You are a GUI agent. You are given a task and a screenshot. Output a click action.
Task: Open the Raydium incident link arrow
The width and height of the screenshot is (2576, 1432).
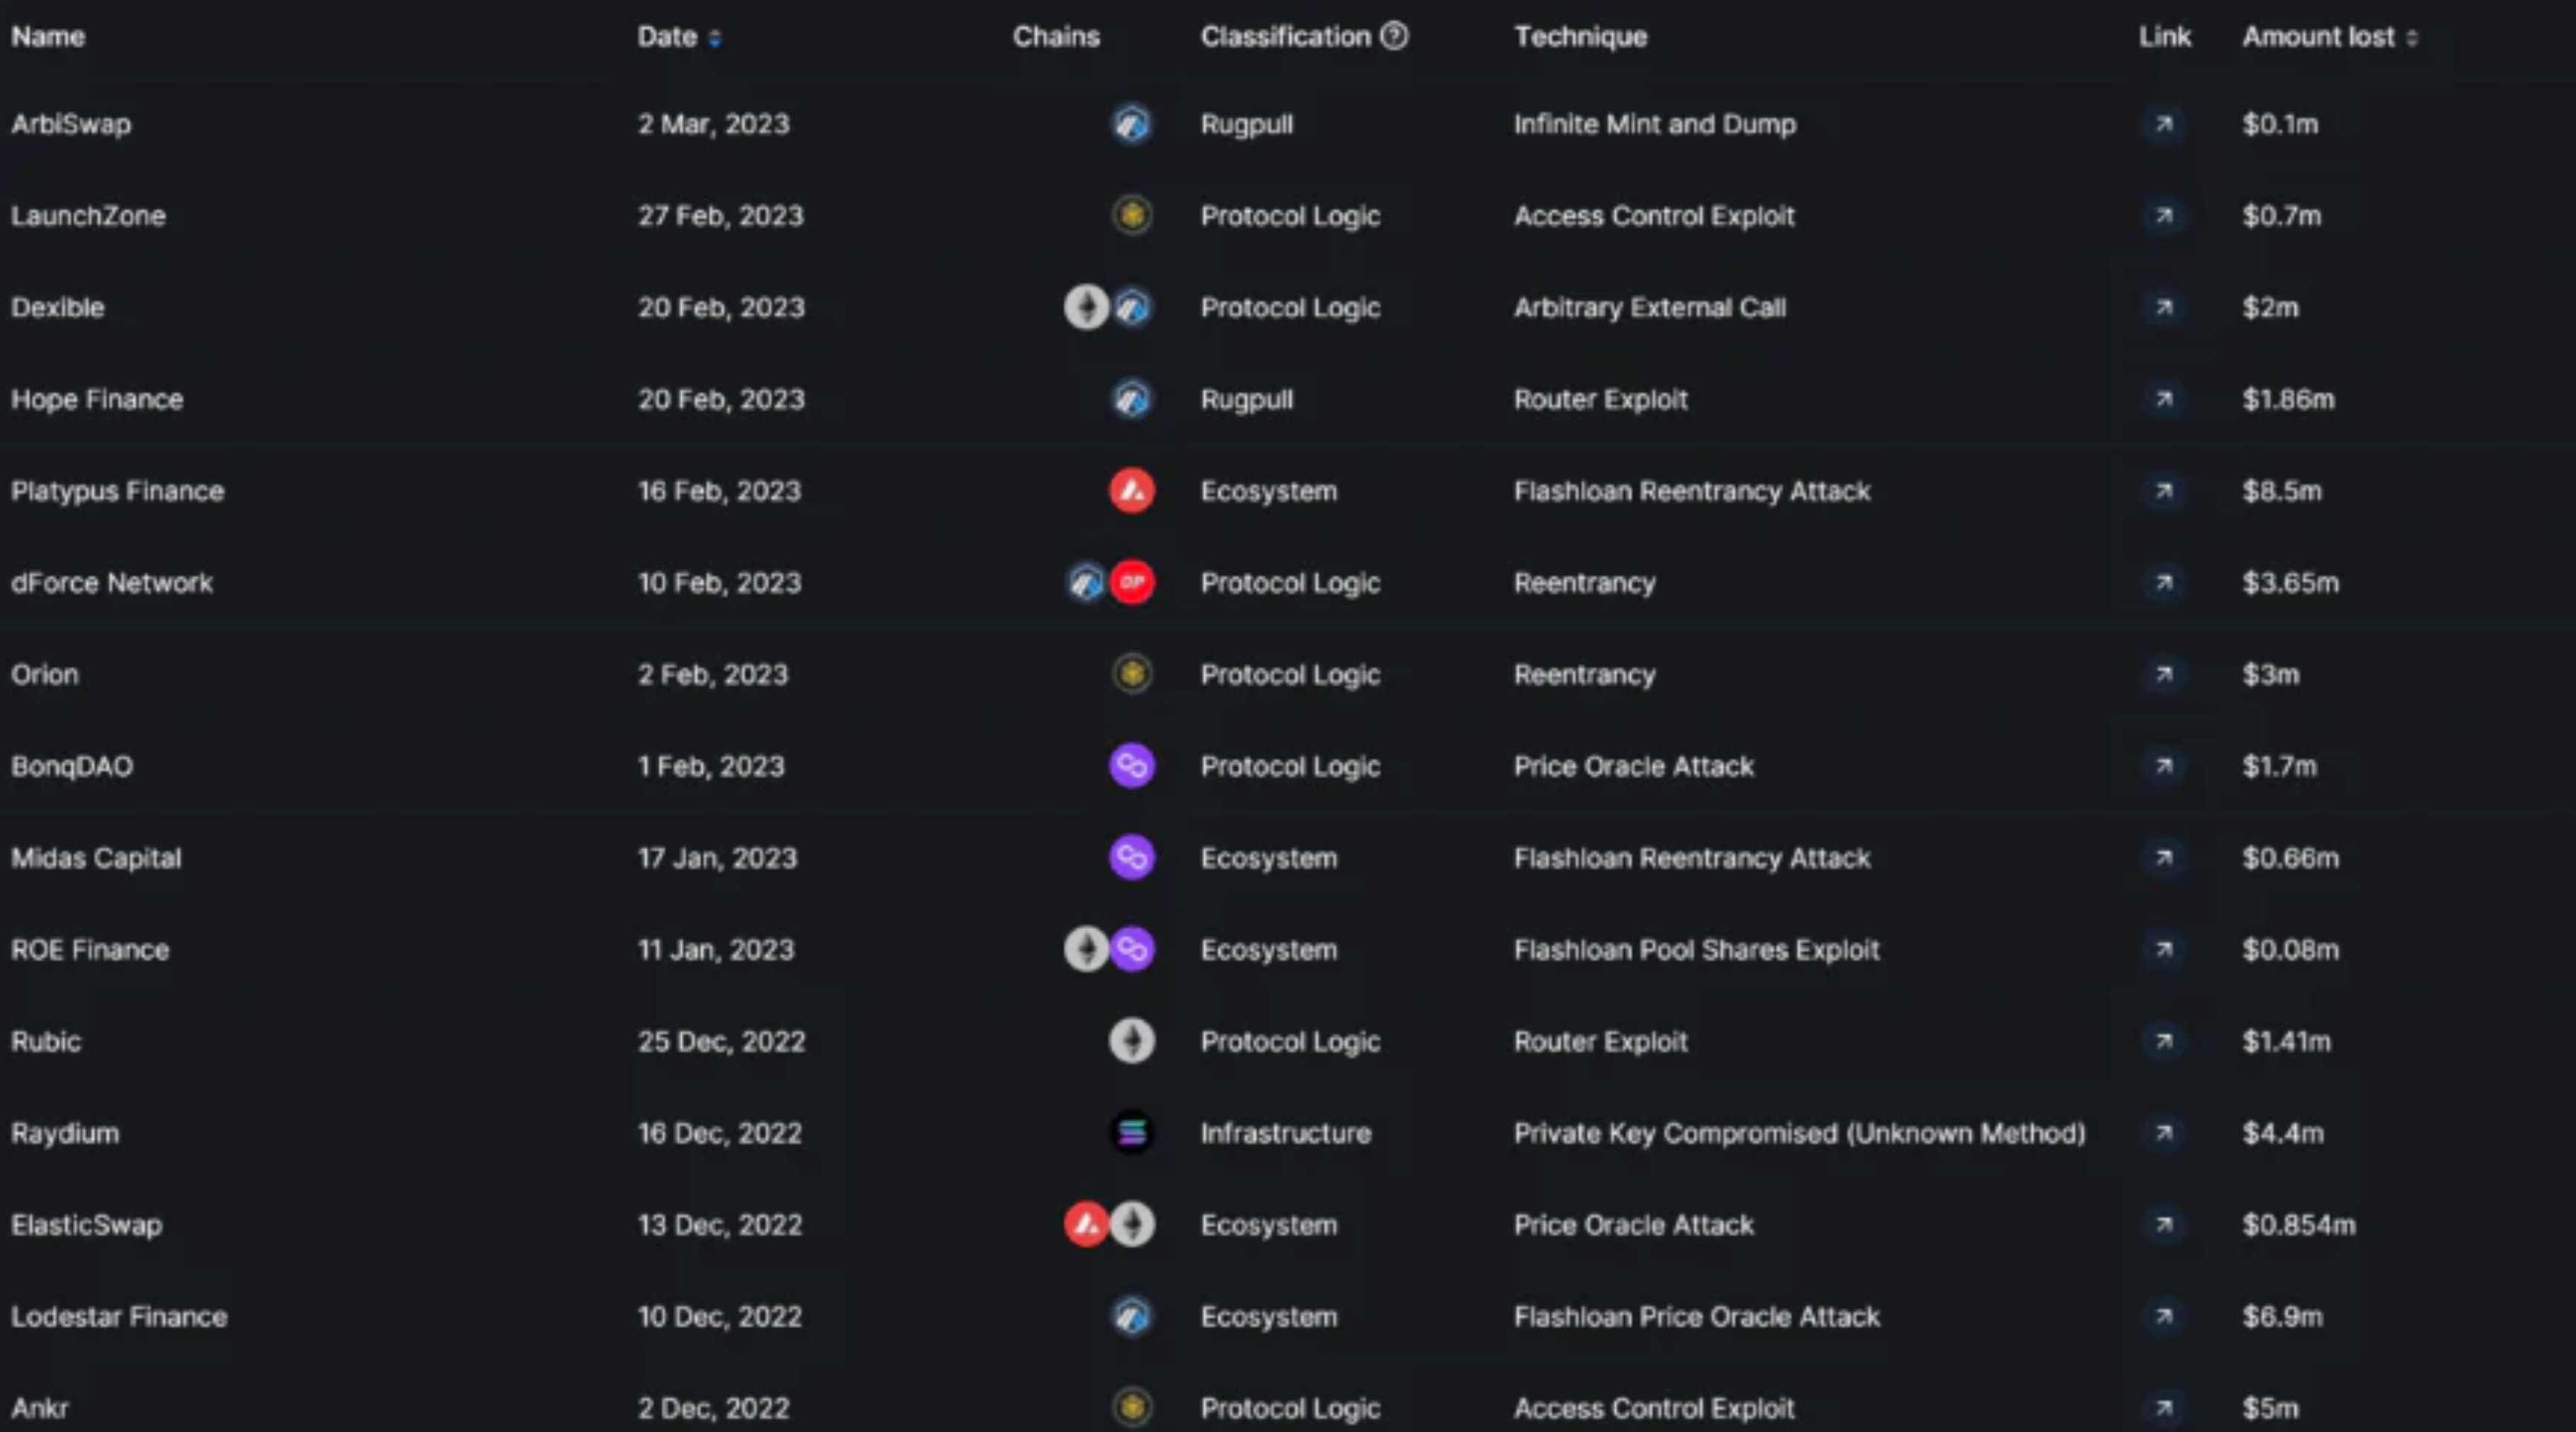2163,1133
